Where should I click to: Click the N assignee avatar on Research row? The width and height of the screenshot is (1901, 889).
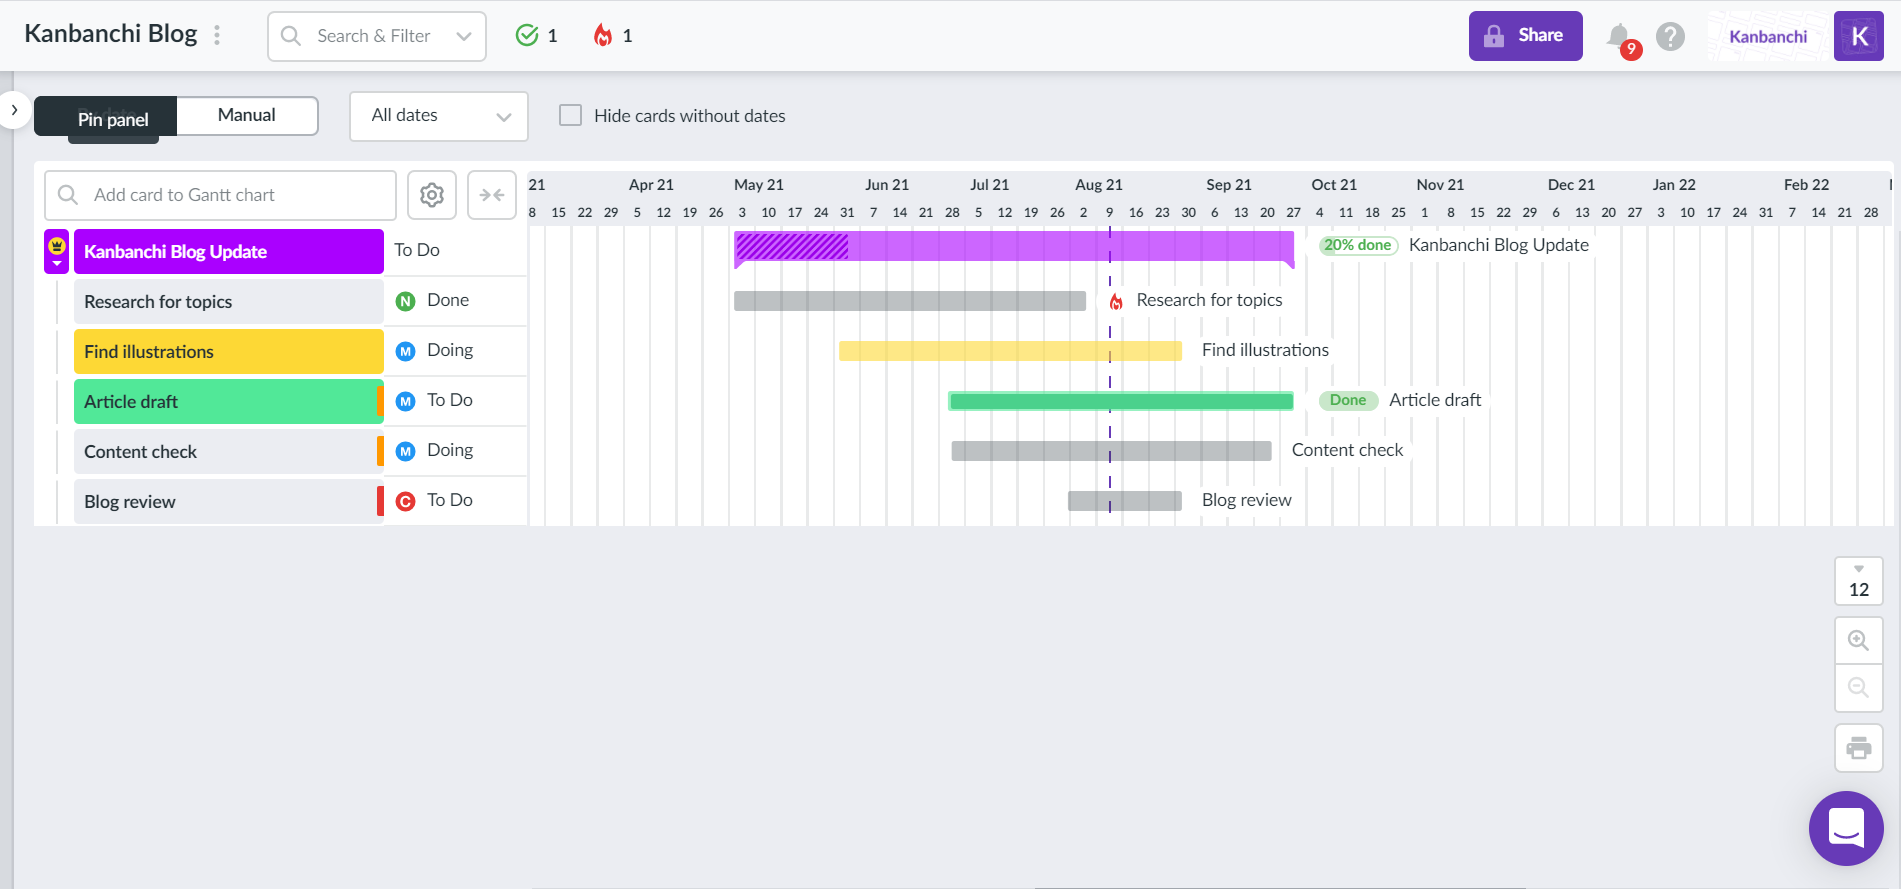coord(405,301)
